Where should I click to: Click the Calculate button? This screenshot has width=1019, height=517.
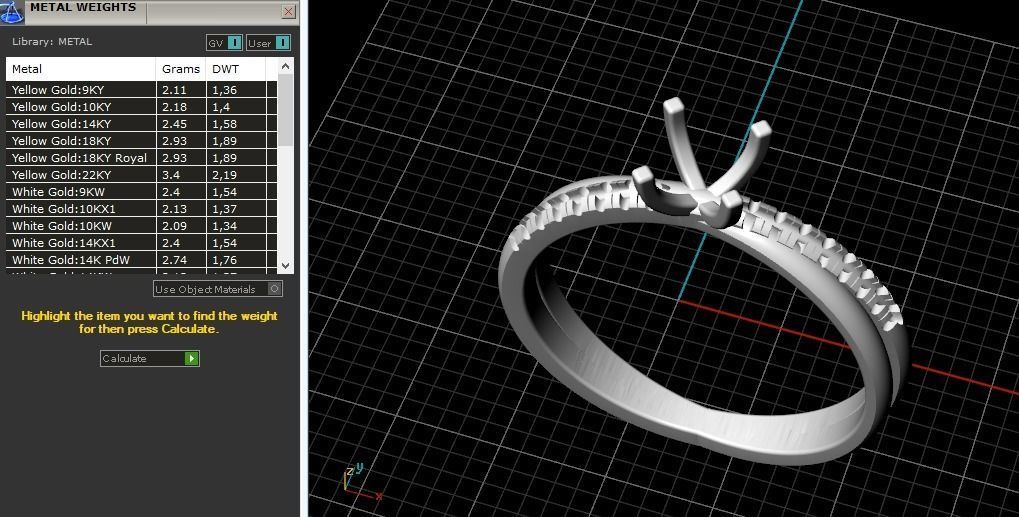click(x=149, y=359)
